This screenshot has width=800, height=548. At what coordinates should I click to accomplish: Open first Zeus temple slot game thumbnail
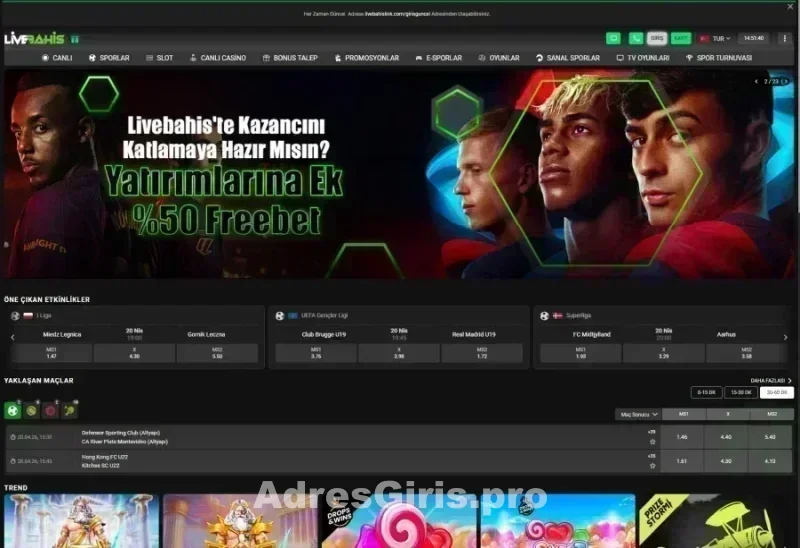(82, 521)
